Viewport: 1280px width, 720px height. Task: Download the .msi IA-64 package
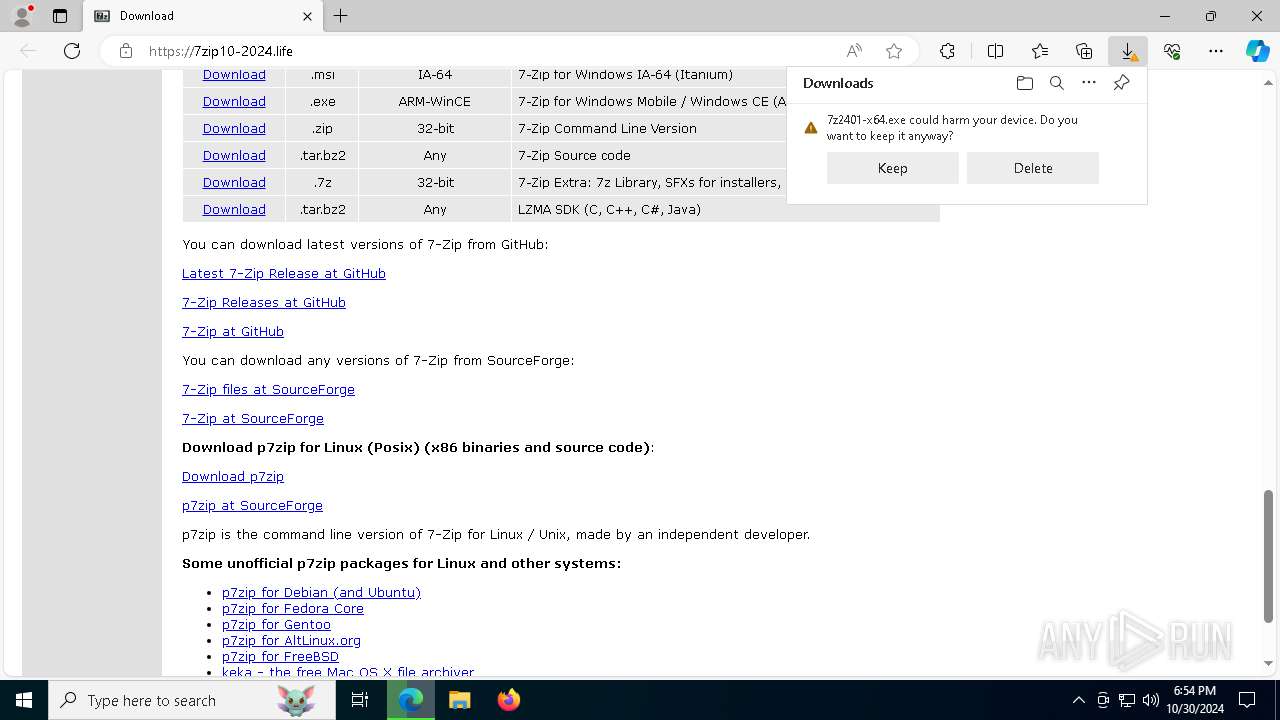click(x=234, y=75)
